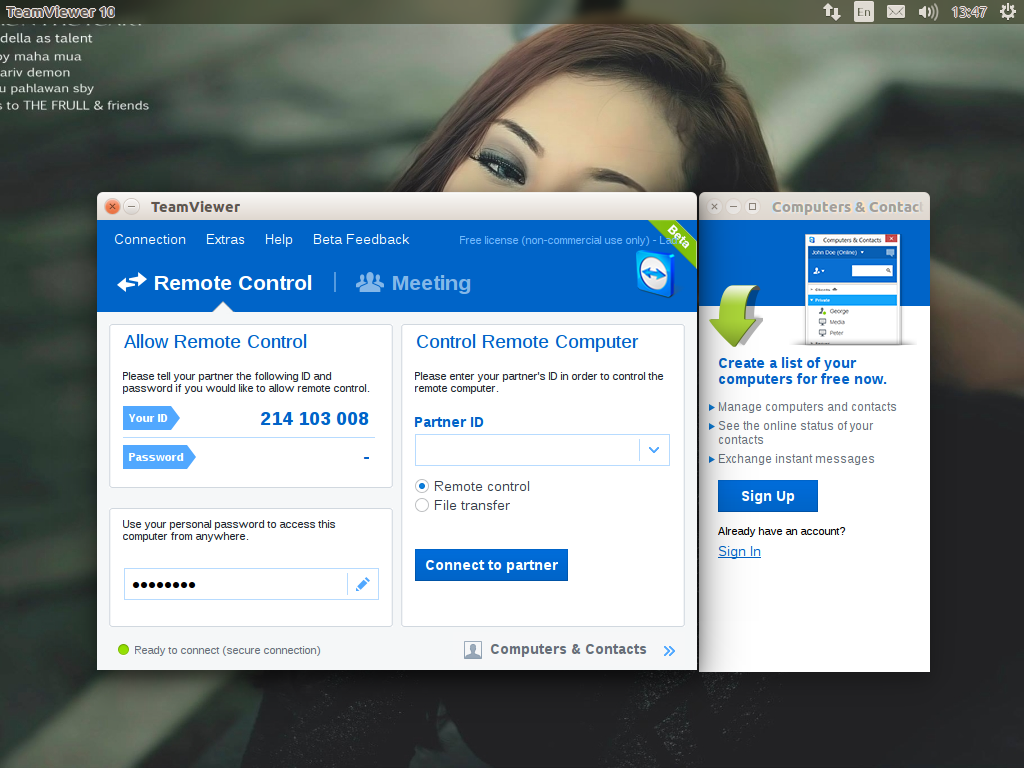
Task: Click the personal password field
Action: point(236,584)
